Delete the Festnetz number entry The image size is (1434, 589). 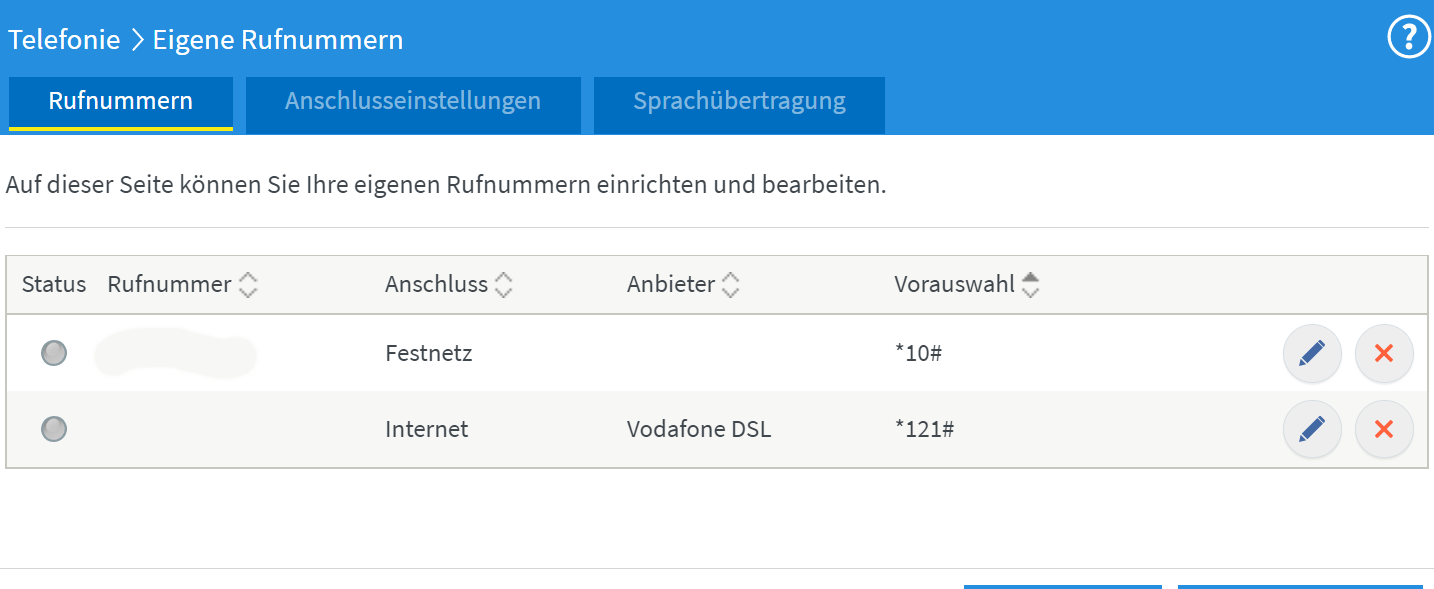coord(1384,353)
